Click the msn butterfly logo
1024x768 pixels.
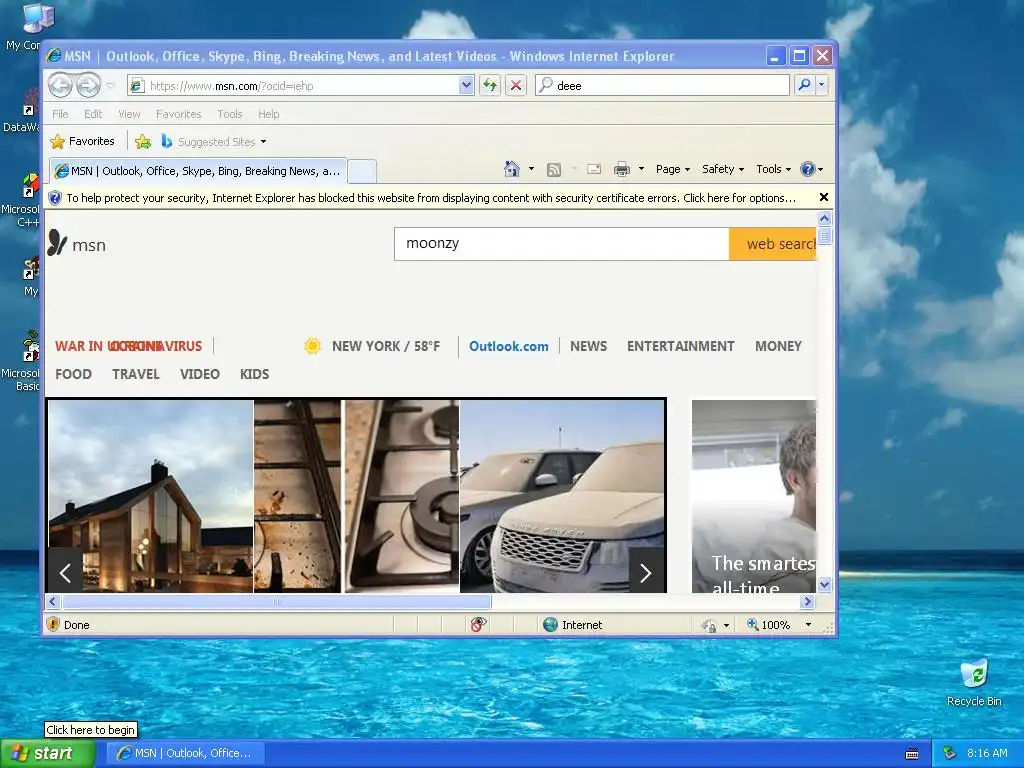[57, 243]
